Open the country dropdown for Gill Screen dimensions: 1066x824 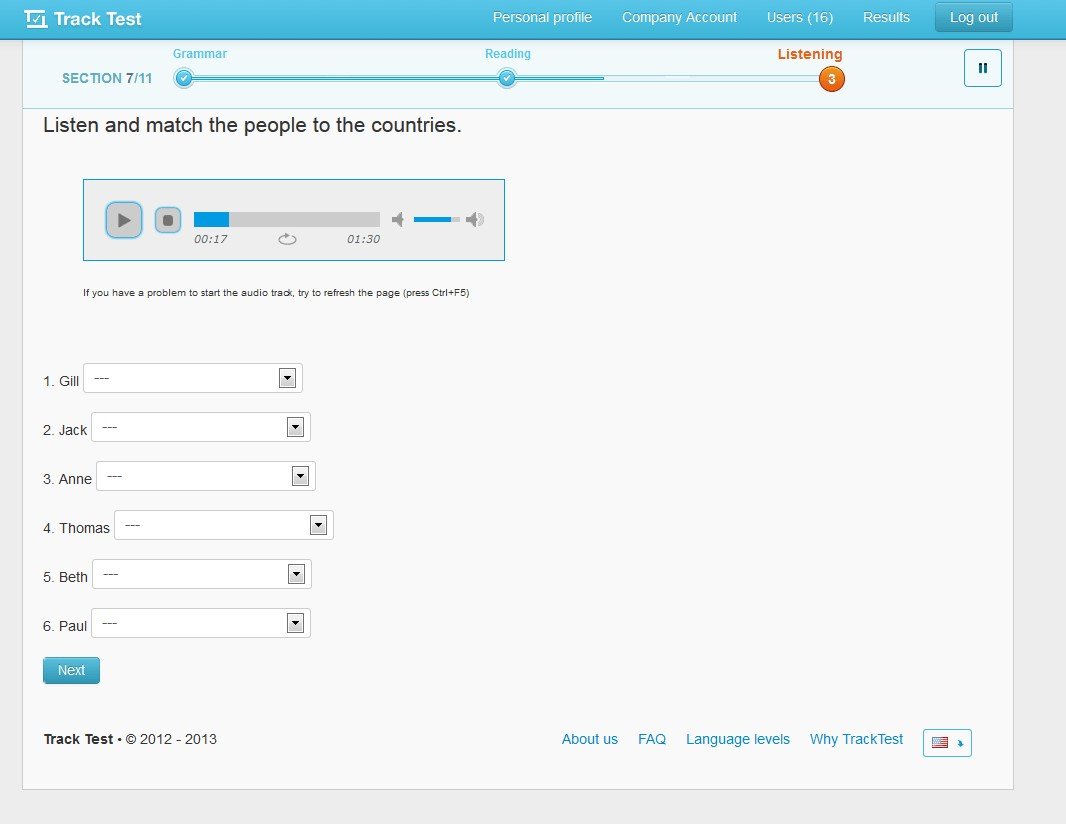tap(193, 378)
